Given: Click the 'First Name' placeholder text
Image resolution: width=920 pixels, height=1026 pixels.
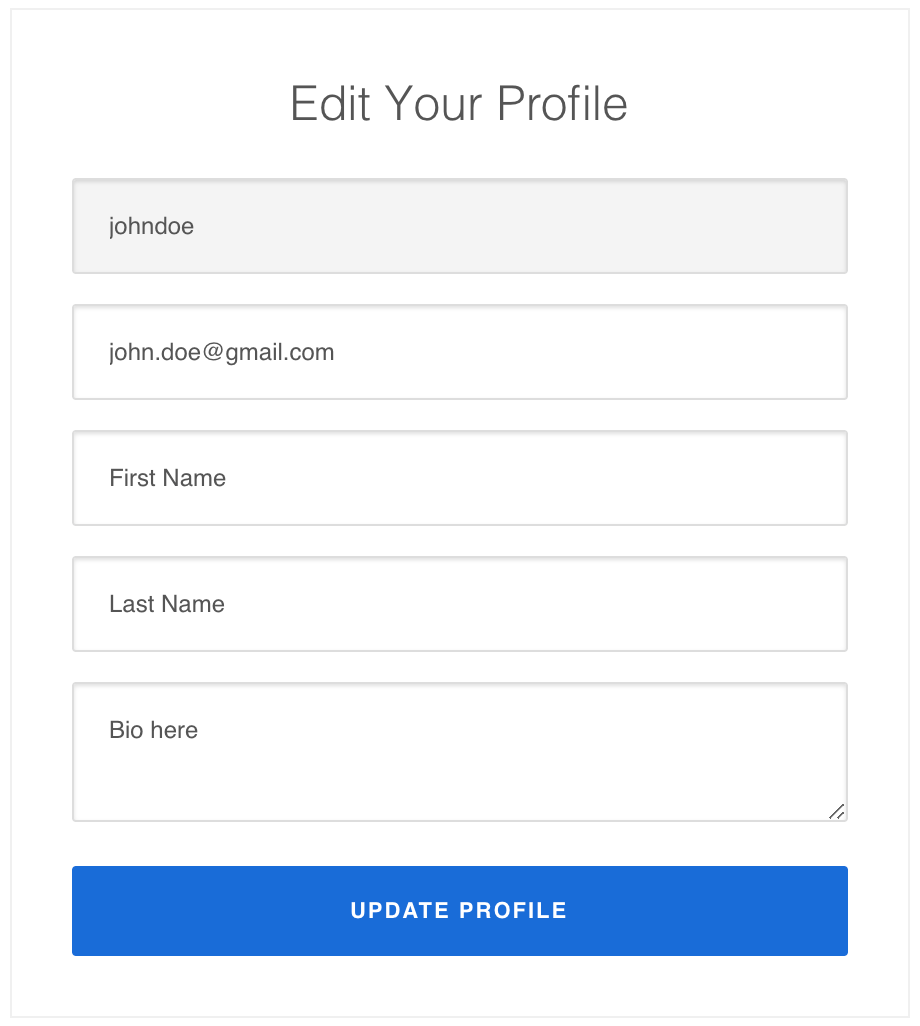Looking at the screenshot, I should pos(167,478).
